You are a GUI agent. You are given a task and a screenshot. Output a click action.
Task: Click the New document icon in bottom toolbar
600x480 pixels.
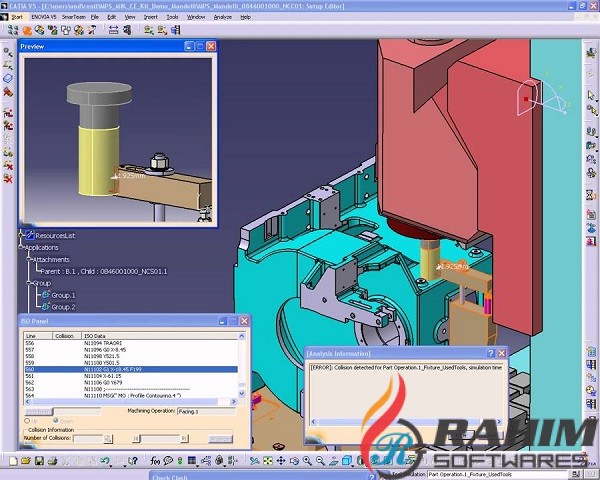[x=13, y=460]
